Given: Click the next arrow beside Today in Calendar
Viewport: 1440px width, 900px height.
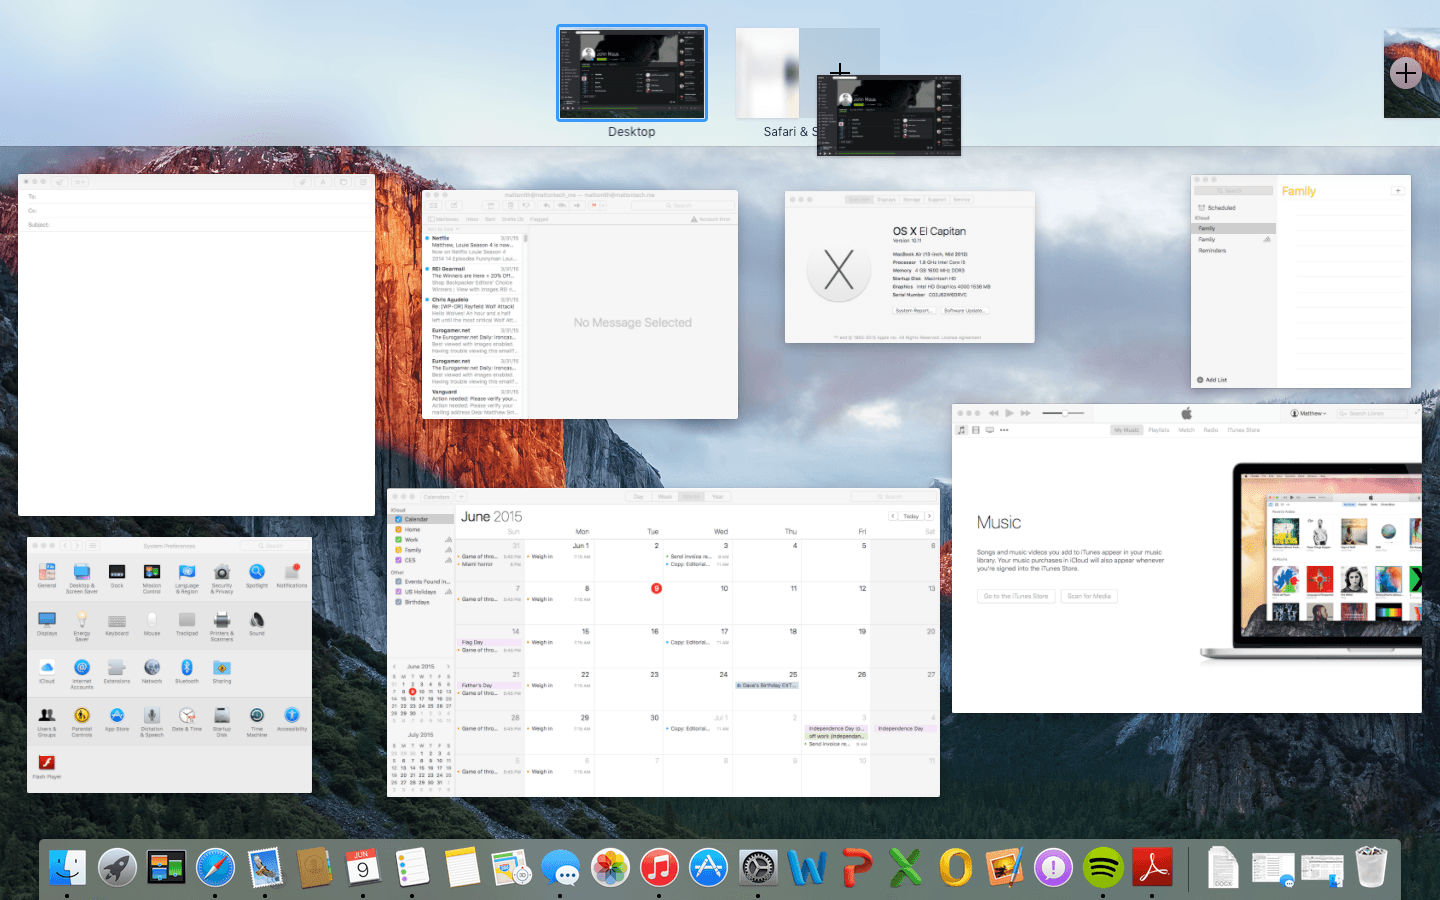Looking at the screenshot, I should [x=929, y=516].
